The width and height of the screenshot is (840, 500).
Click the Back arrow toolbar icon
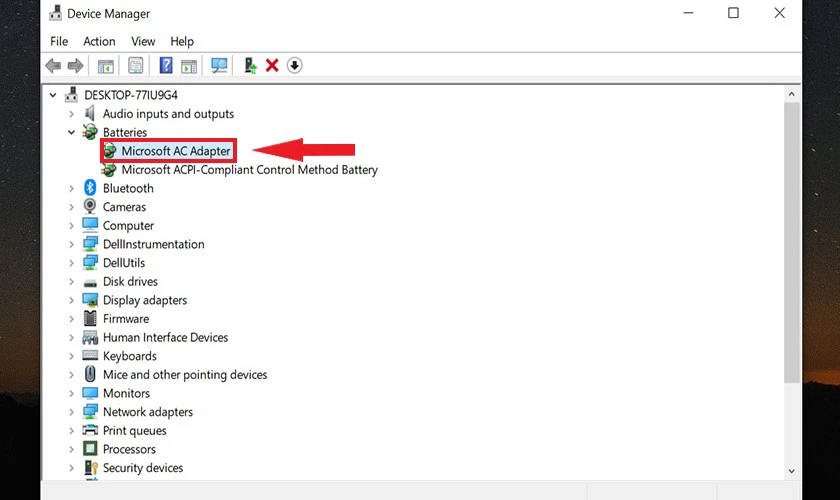[x=53, y=65]
